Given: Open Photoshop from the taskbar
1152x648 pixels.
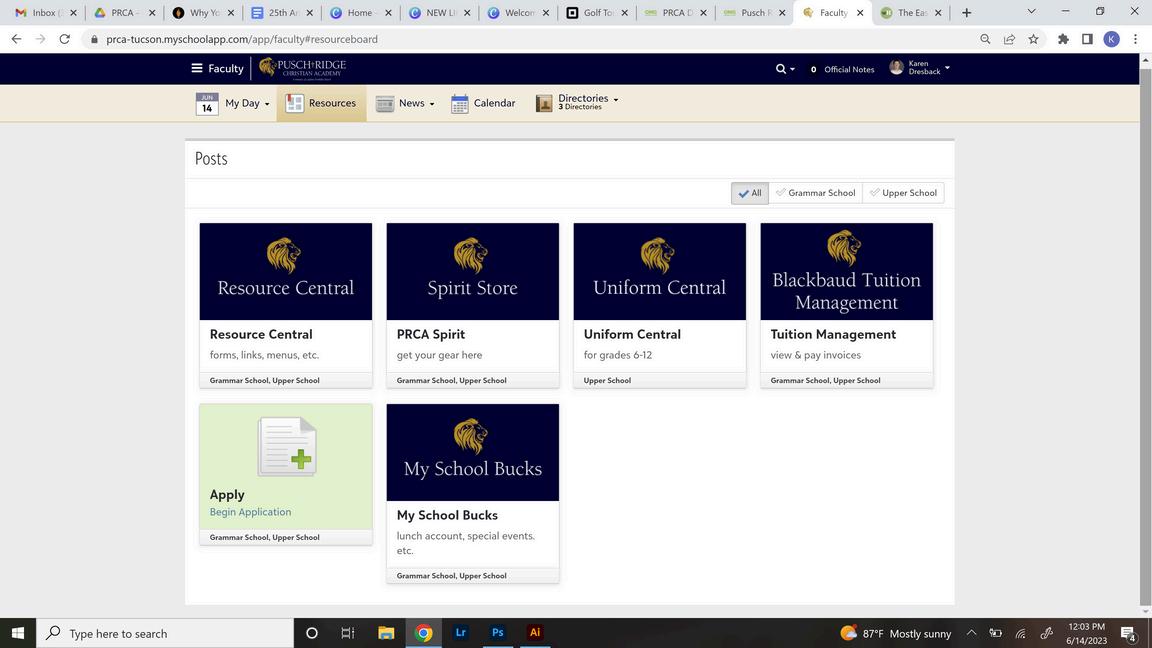Looking at the screenshot, I should [x=497, y=633].
